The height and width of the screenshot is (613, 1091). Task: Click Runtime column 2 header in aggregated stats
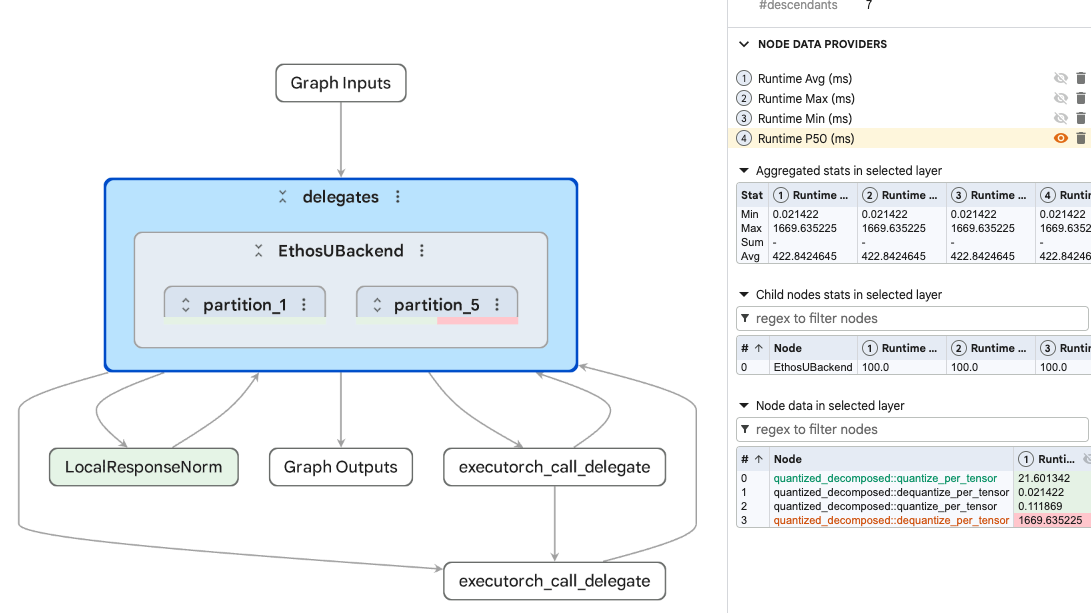click(x=901, y=196)
